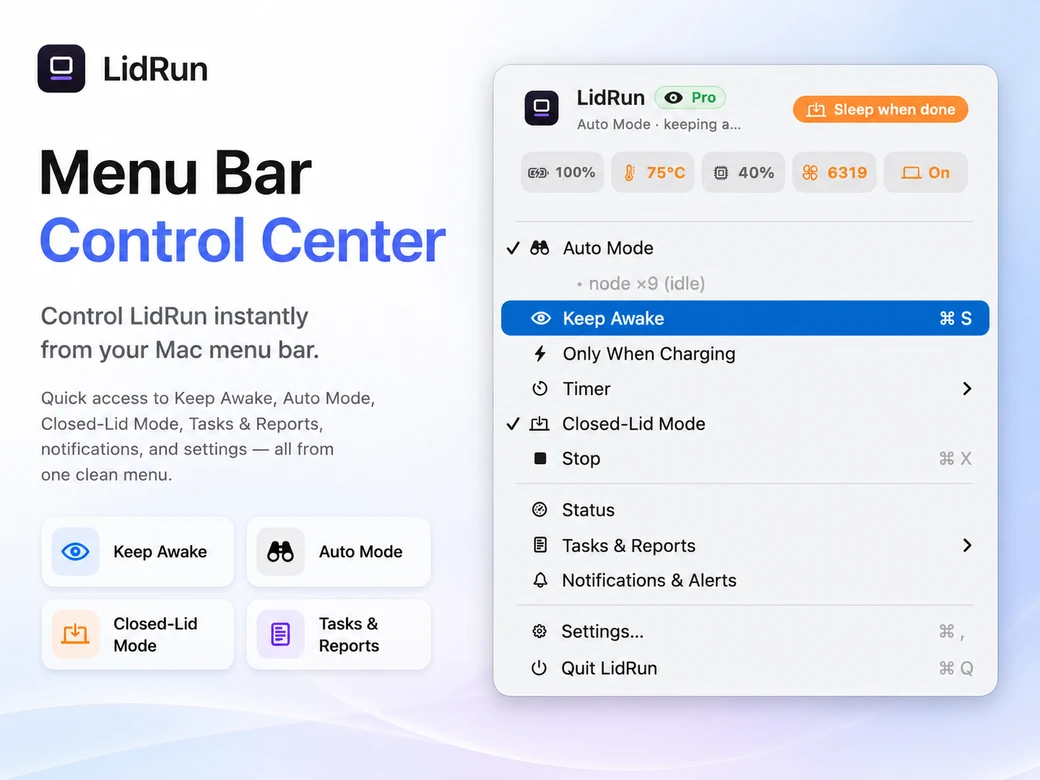Click the Status gauge icon
Viewport: 1040px width, 780px height.
(x=540, y=509)
